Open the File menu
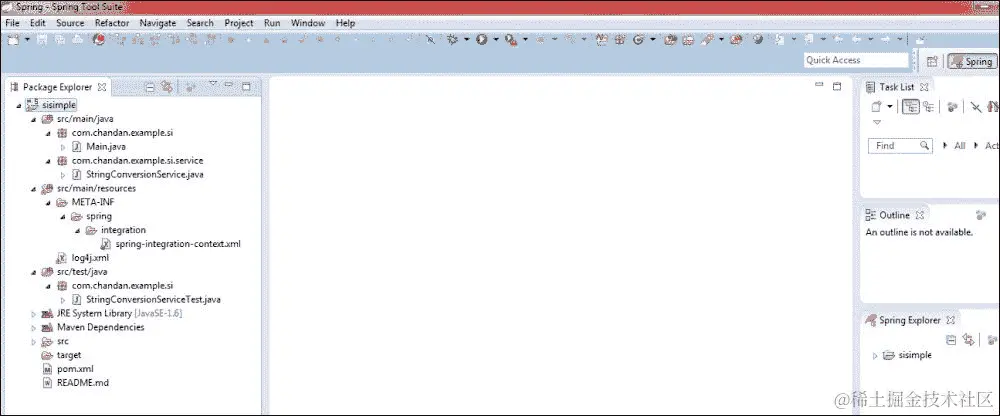 12,23
